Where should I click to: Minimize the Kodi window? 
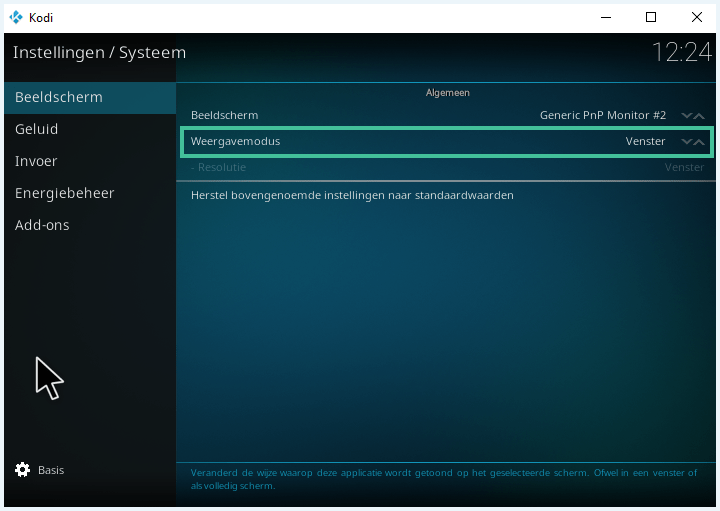tap(606, 17)
